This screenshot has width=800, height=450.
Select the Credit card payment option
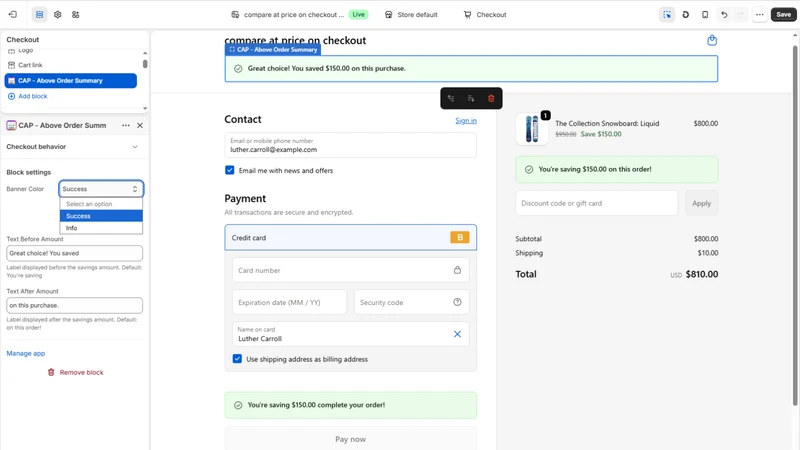click(x=351, y=237)
